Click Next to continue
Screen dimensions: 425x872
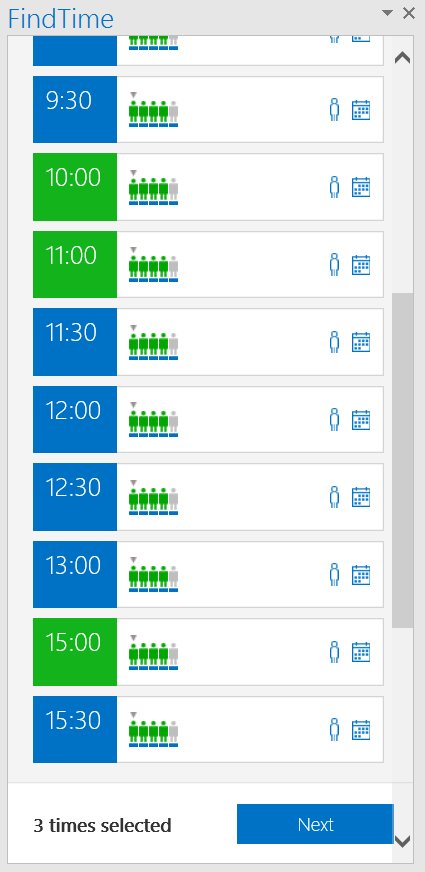315,824
